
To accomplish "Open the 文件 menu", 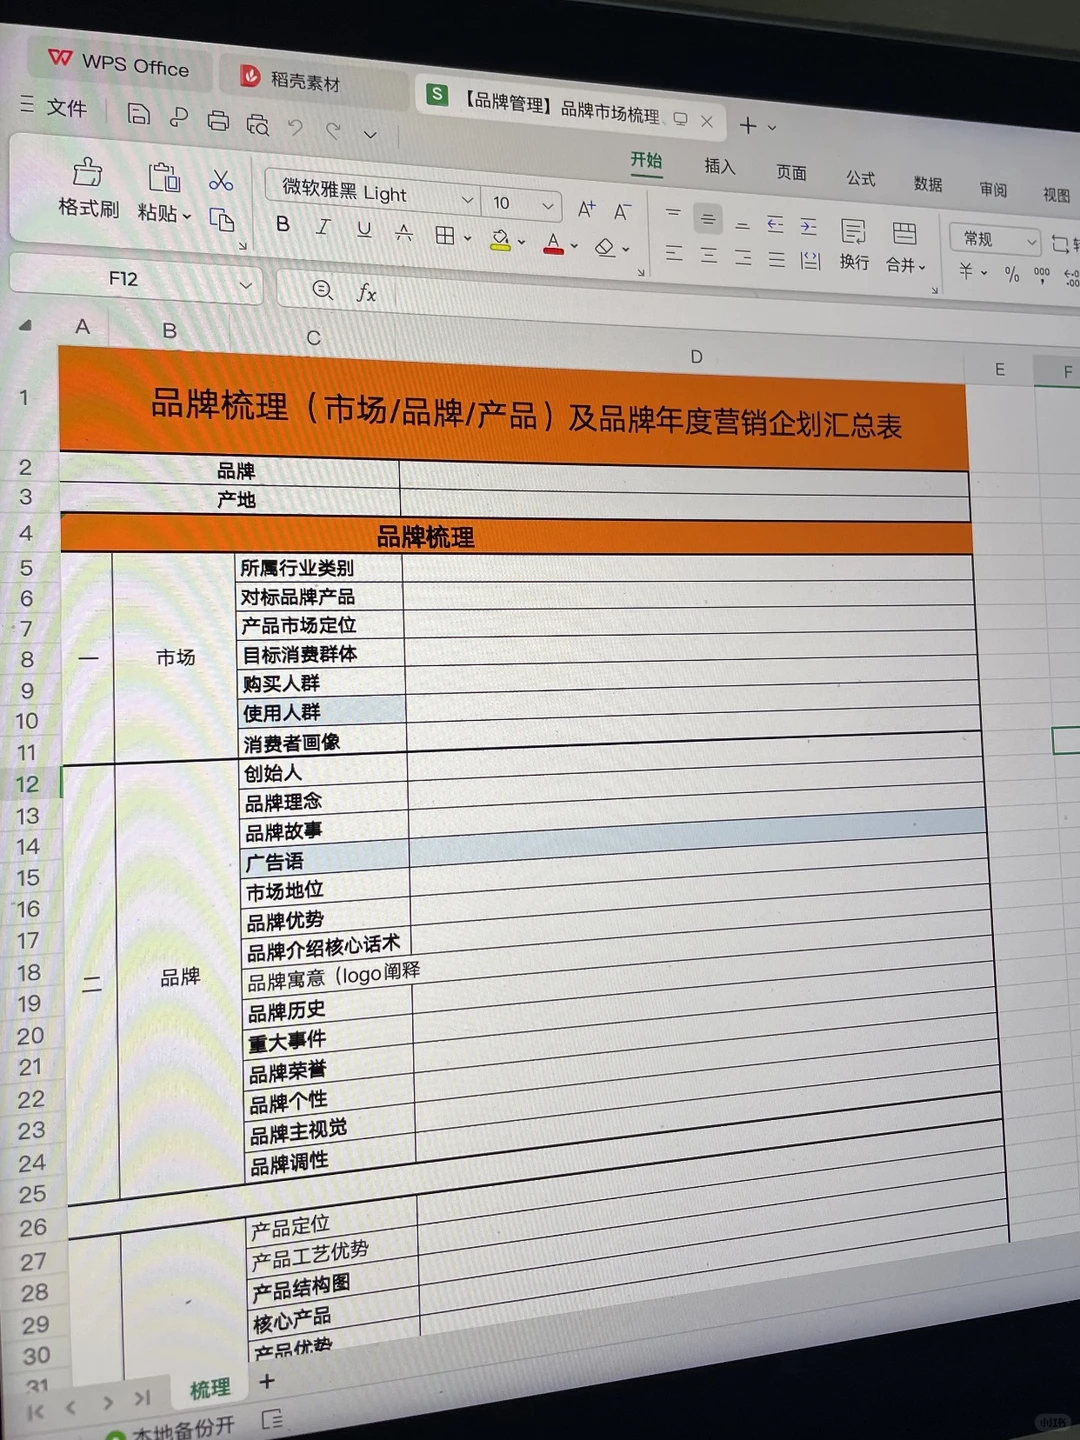I will pyautogui.click(x=67, y=108).
